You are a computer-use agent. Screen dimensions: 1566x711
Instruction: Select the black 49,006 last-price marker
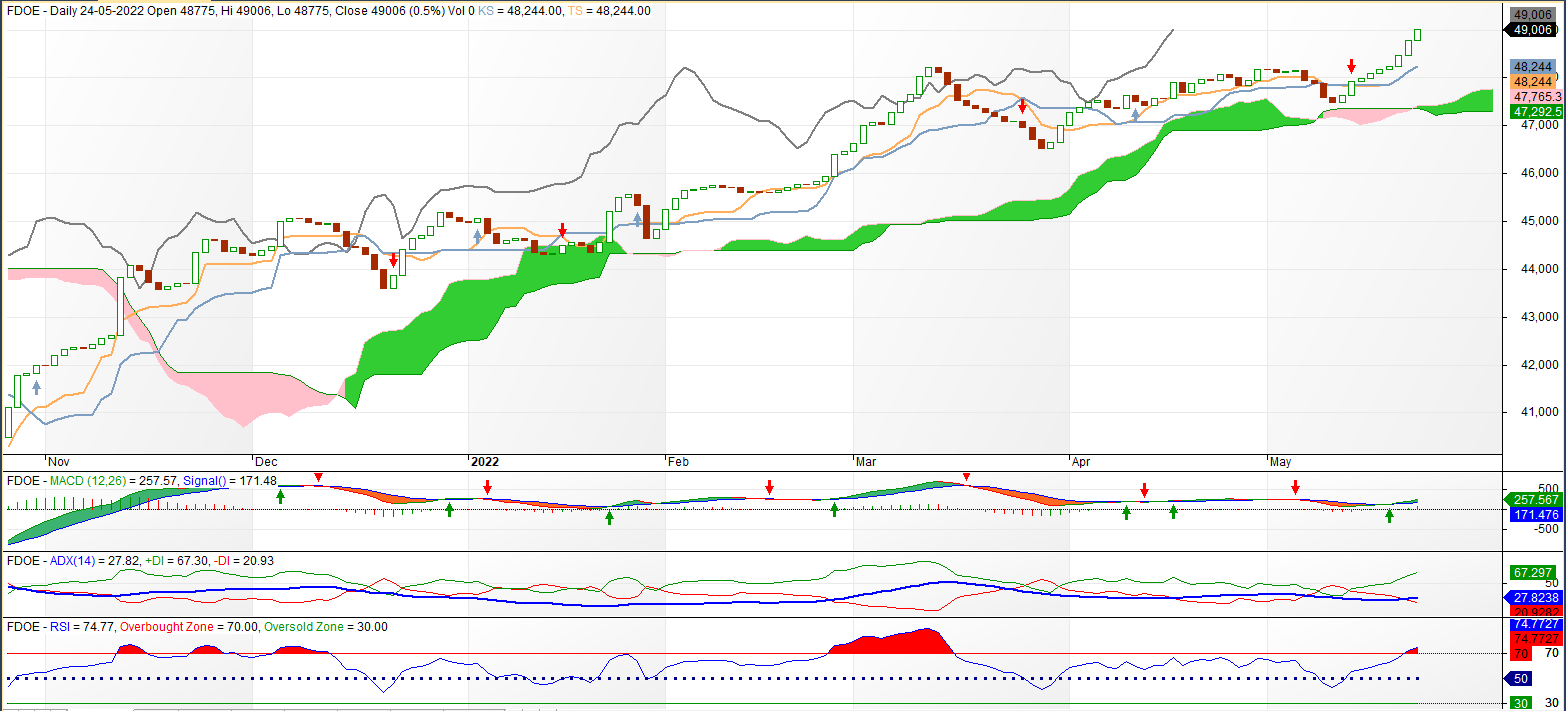1531,30
